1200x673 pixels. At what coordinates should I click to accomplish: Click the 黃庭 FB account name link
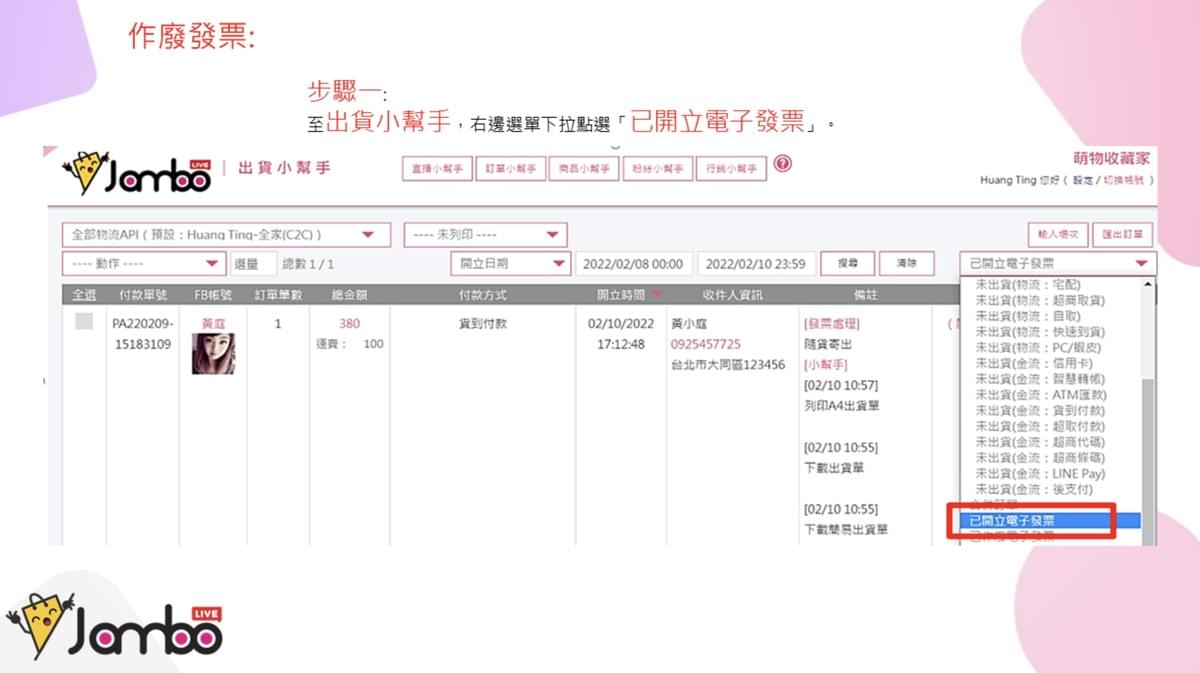tap(213, 324)
